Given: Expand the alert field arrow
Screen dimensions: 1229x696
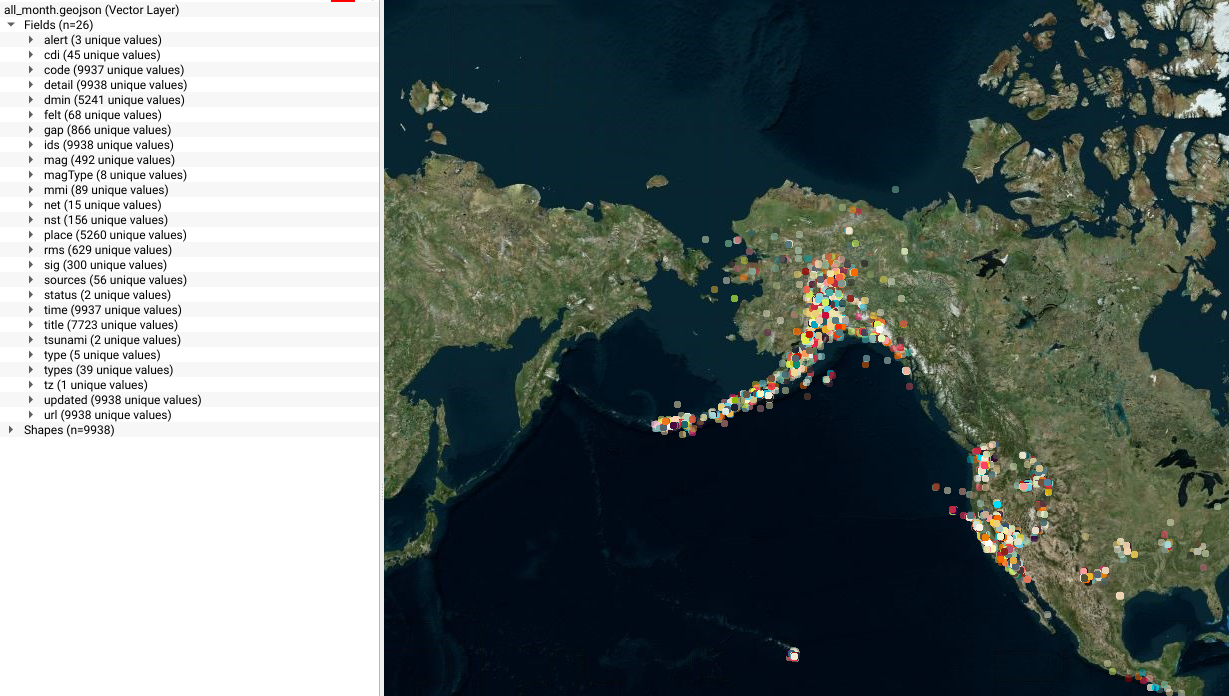Looking at the screenshot, I should [x=31, y=40].
